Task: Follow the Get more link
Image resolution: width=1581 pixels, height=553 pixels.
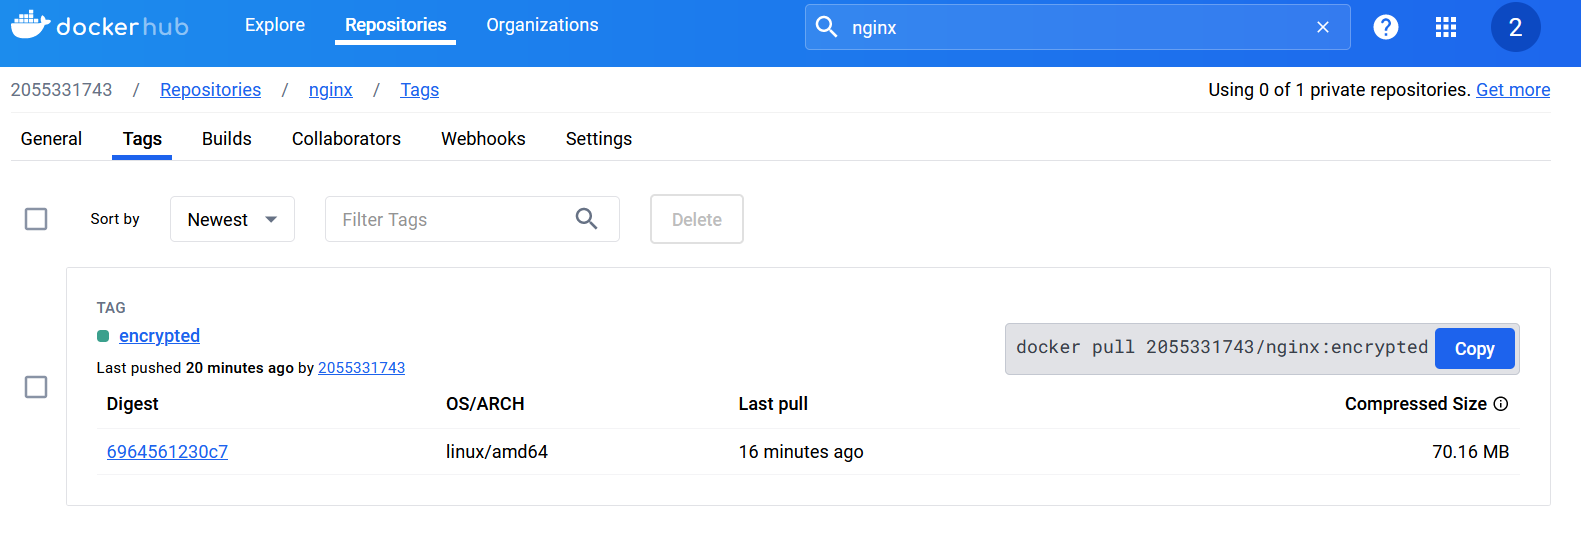Action: [x=1513, y=90]
